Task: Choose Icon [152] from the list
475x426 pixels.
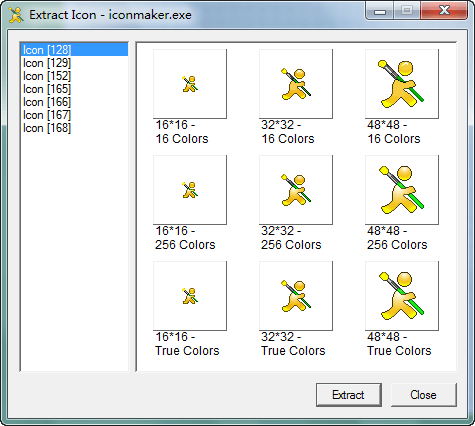Action: (x=74, y=76)
